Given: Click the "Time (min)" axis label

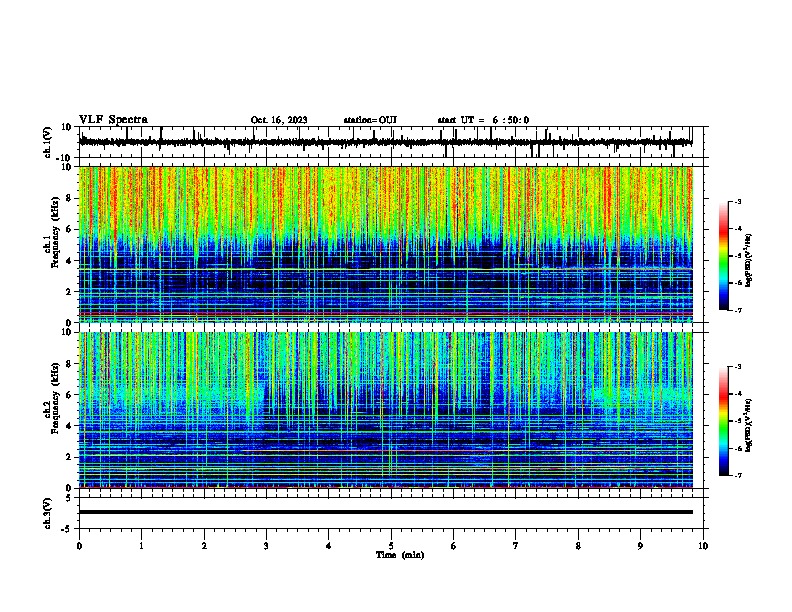Looking at the screenshot, I should coord(400,555).
